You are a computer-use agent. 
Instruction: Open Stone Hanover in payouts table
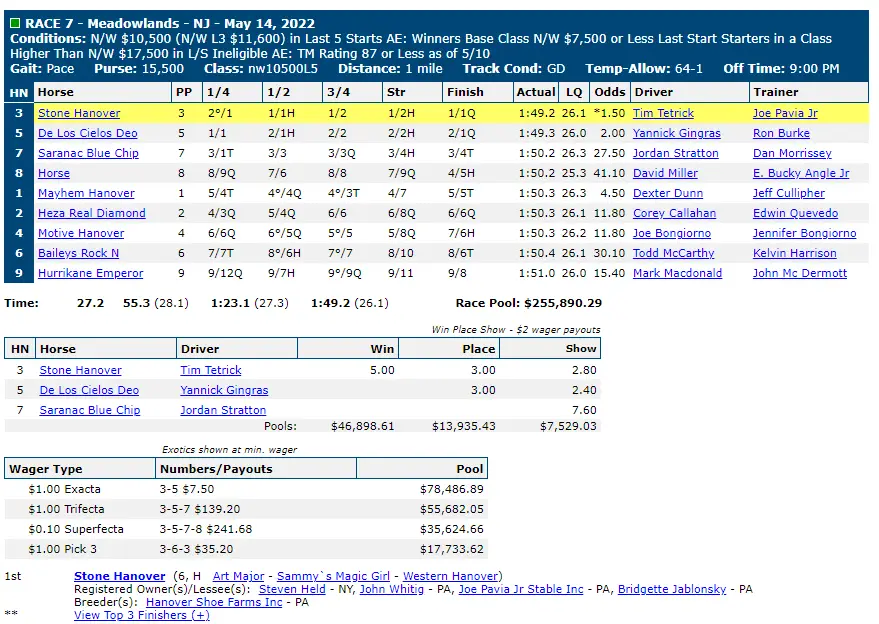coord(81,371)
